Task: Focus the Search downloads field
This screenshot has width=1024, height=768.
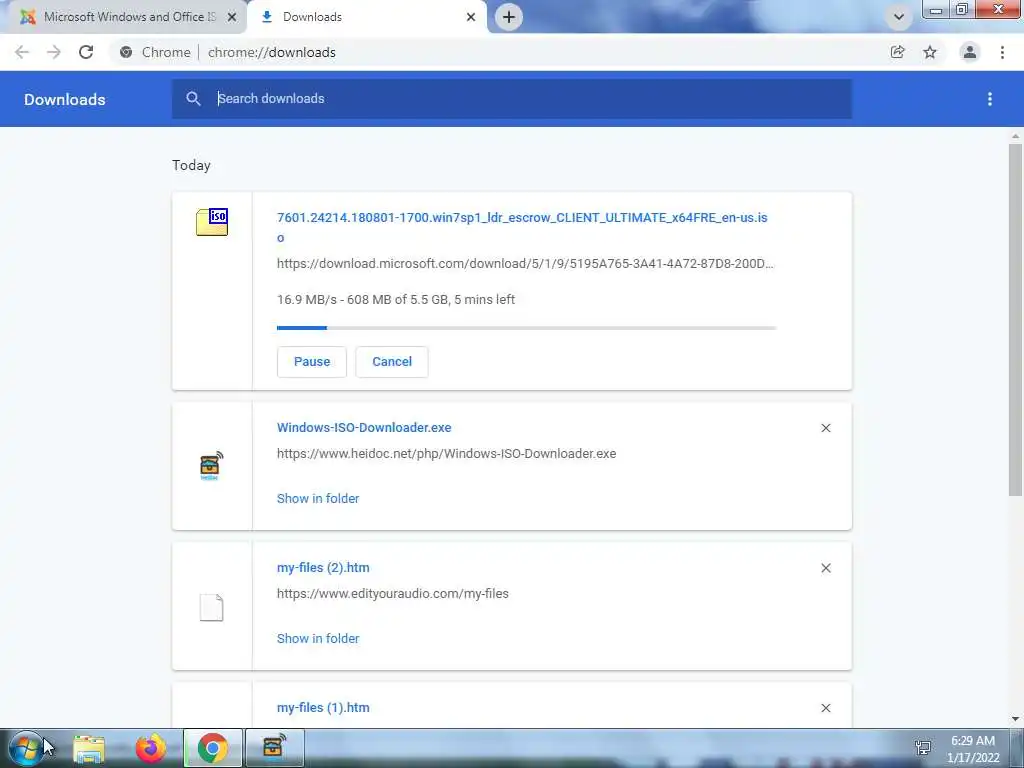Action: coord(512,99)
